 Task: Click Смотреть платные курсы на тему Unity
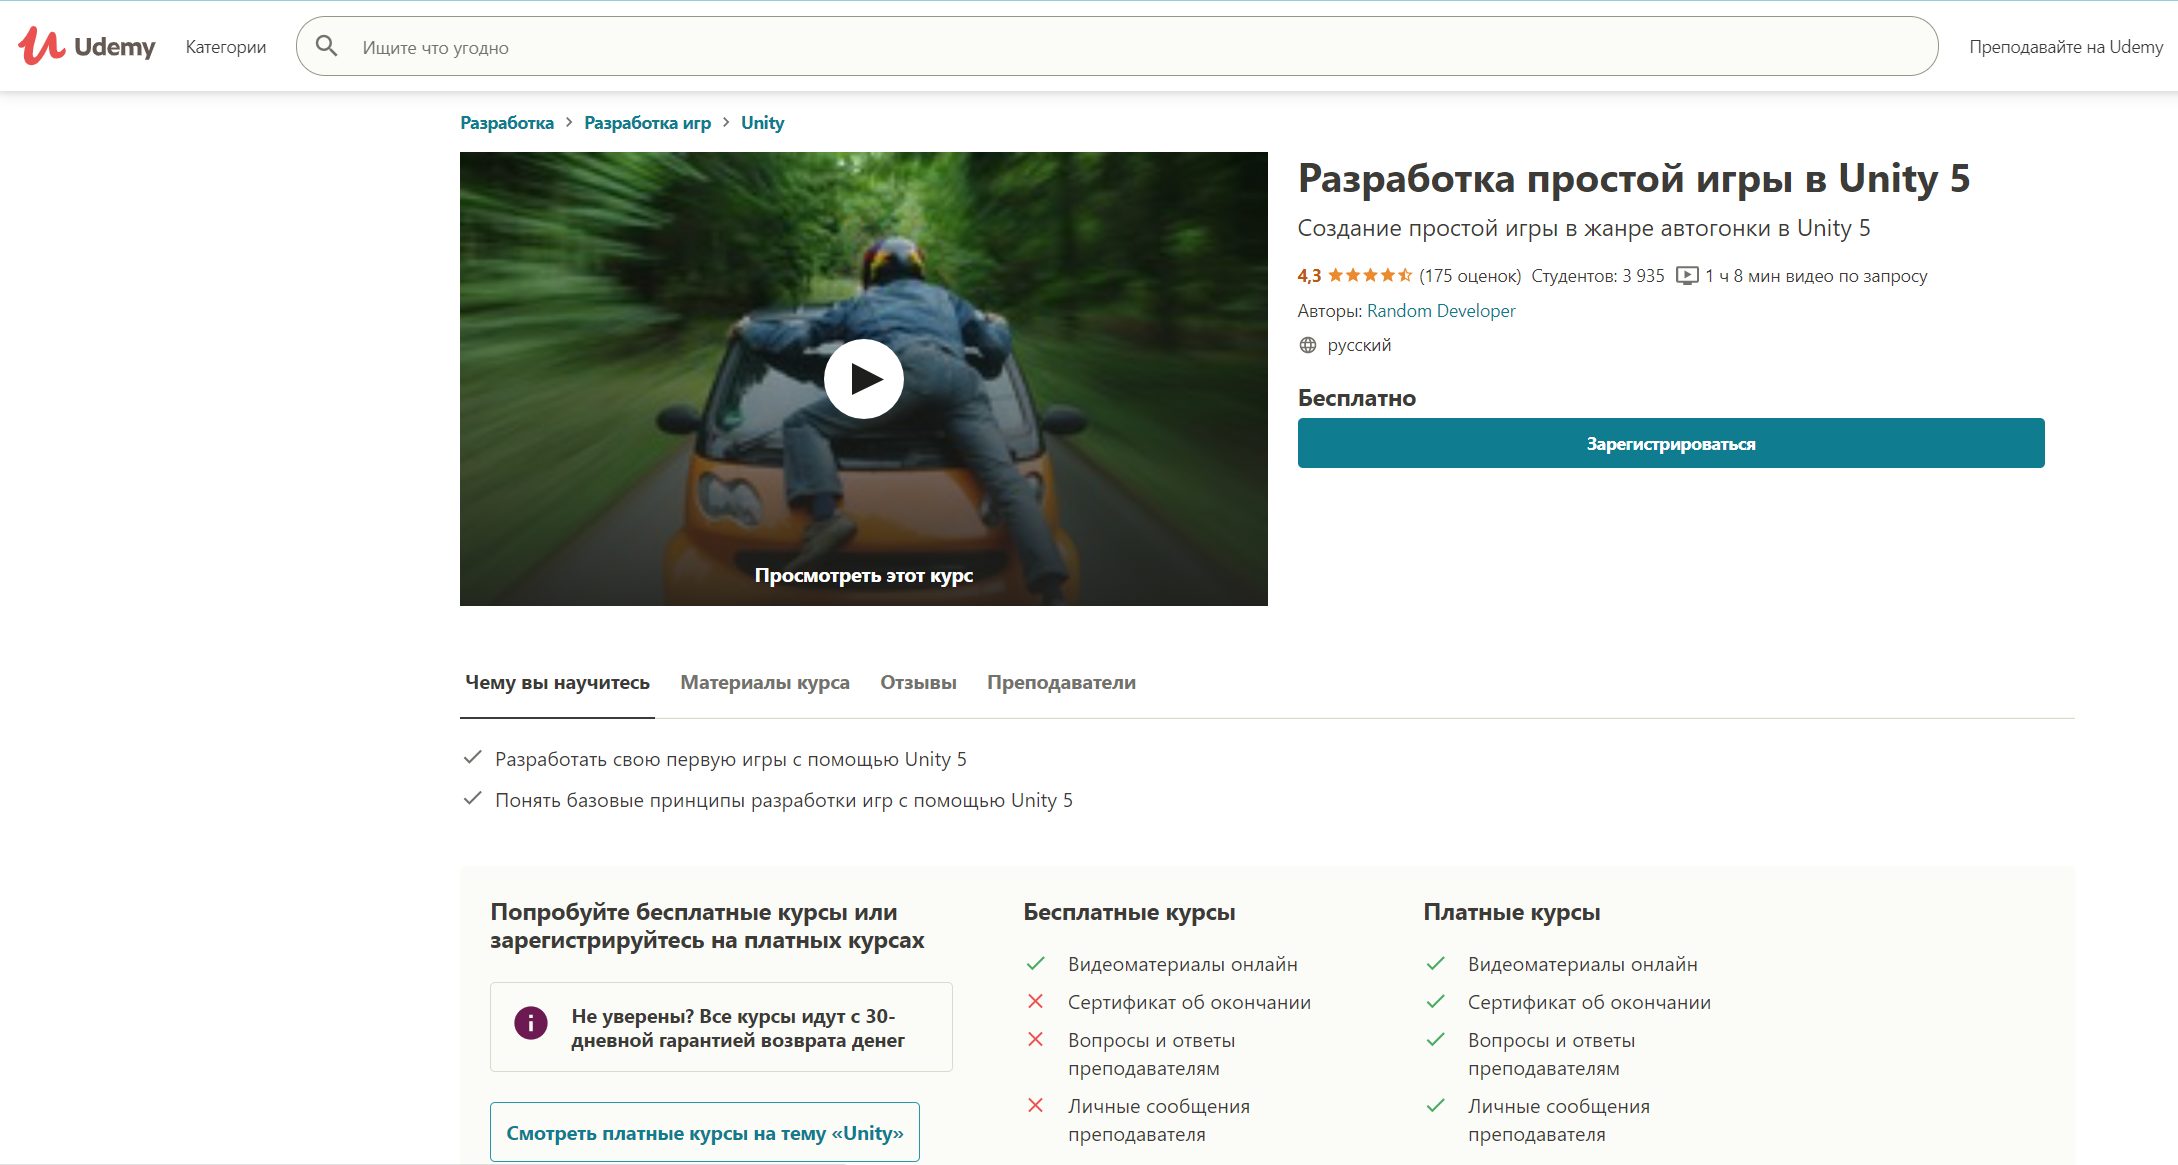click(x=705, y=1132)
